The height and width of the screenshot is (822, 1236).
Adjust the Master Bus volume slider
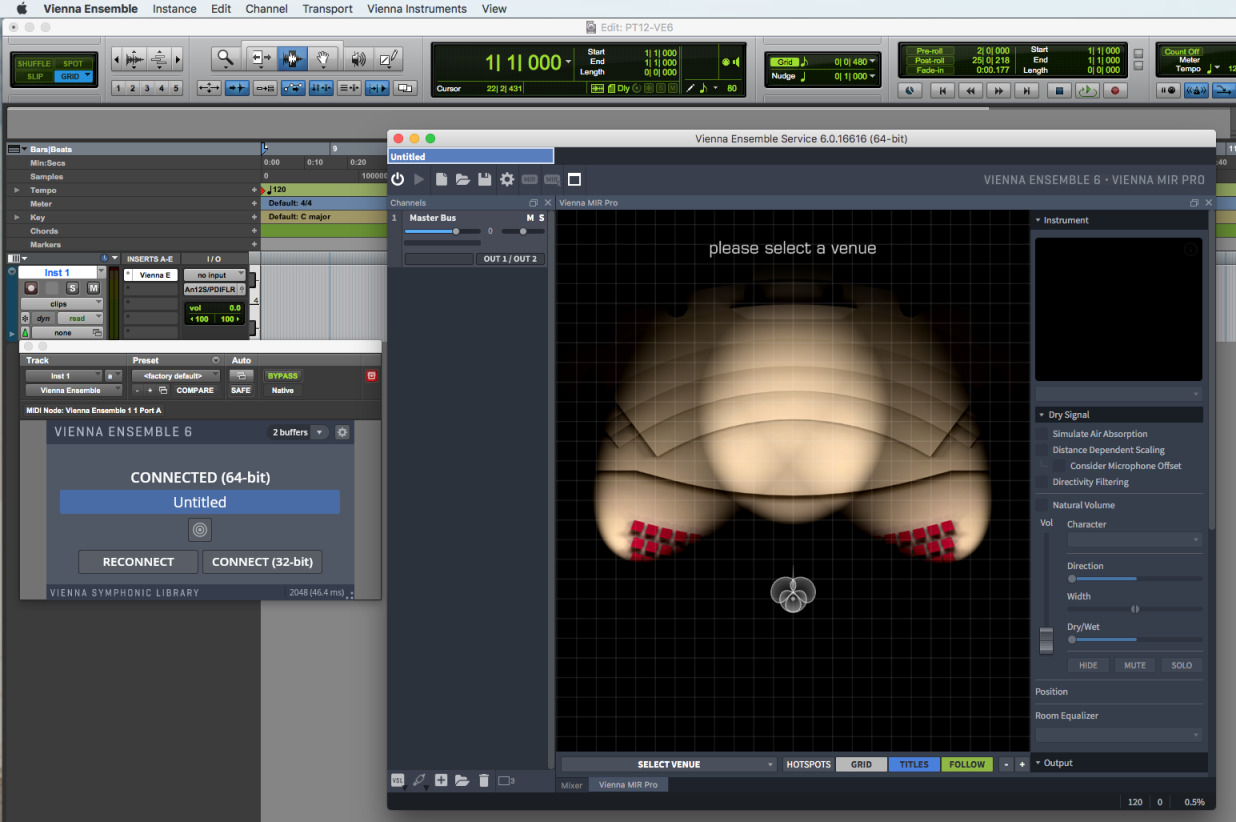coord(442,231)
